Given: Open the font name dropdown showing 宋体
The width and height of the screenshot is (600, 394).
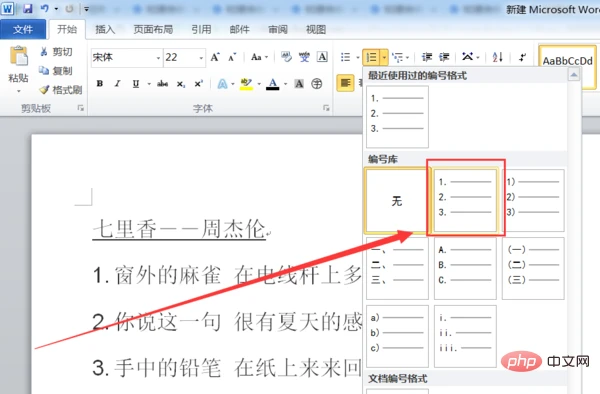Looking at the screenshot, I should [158, 58].
